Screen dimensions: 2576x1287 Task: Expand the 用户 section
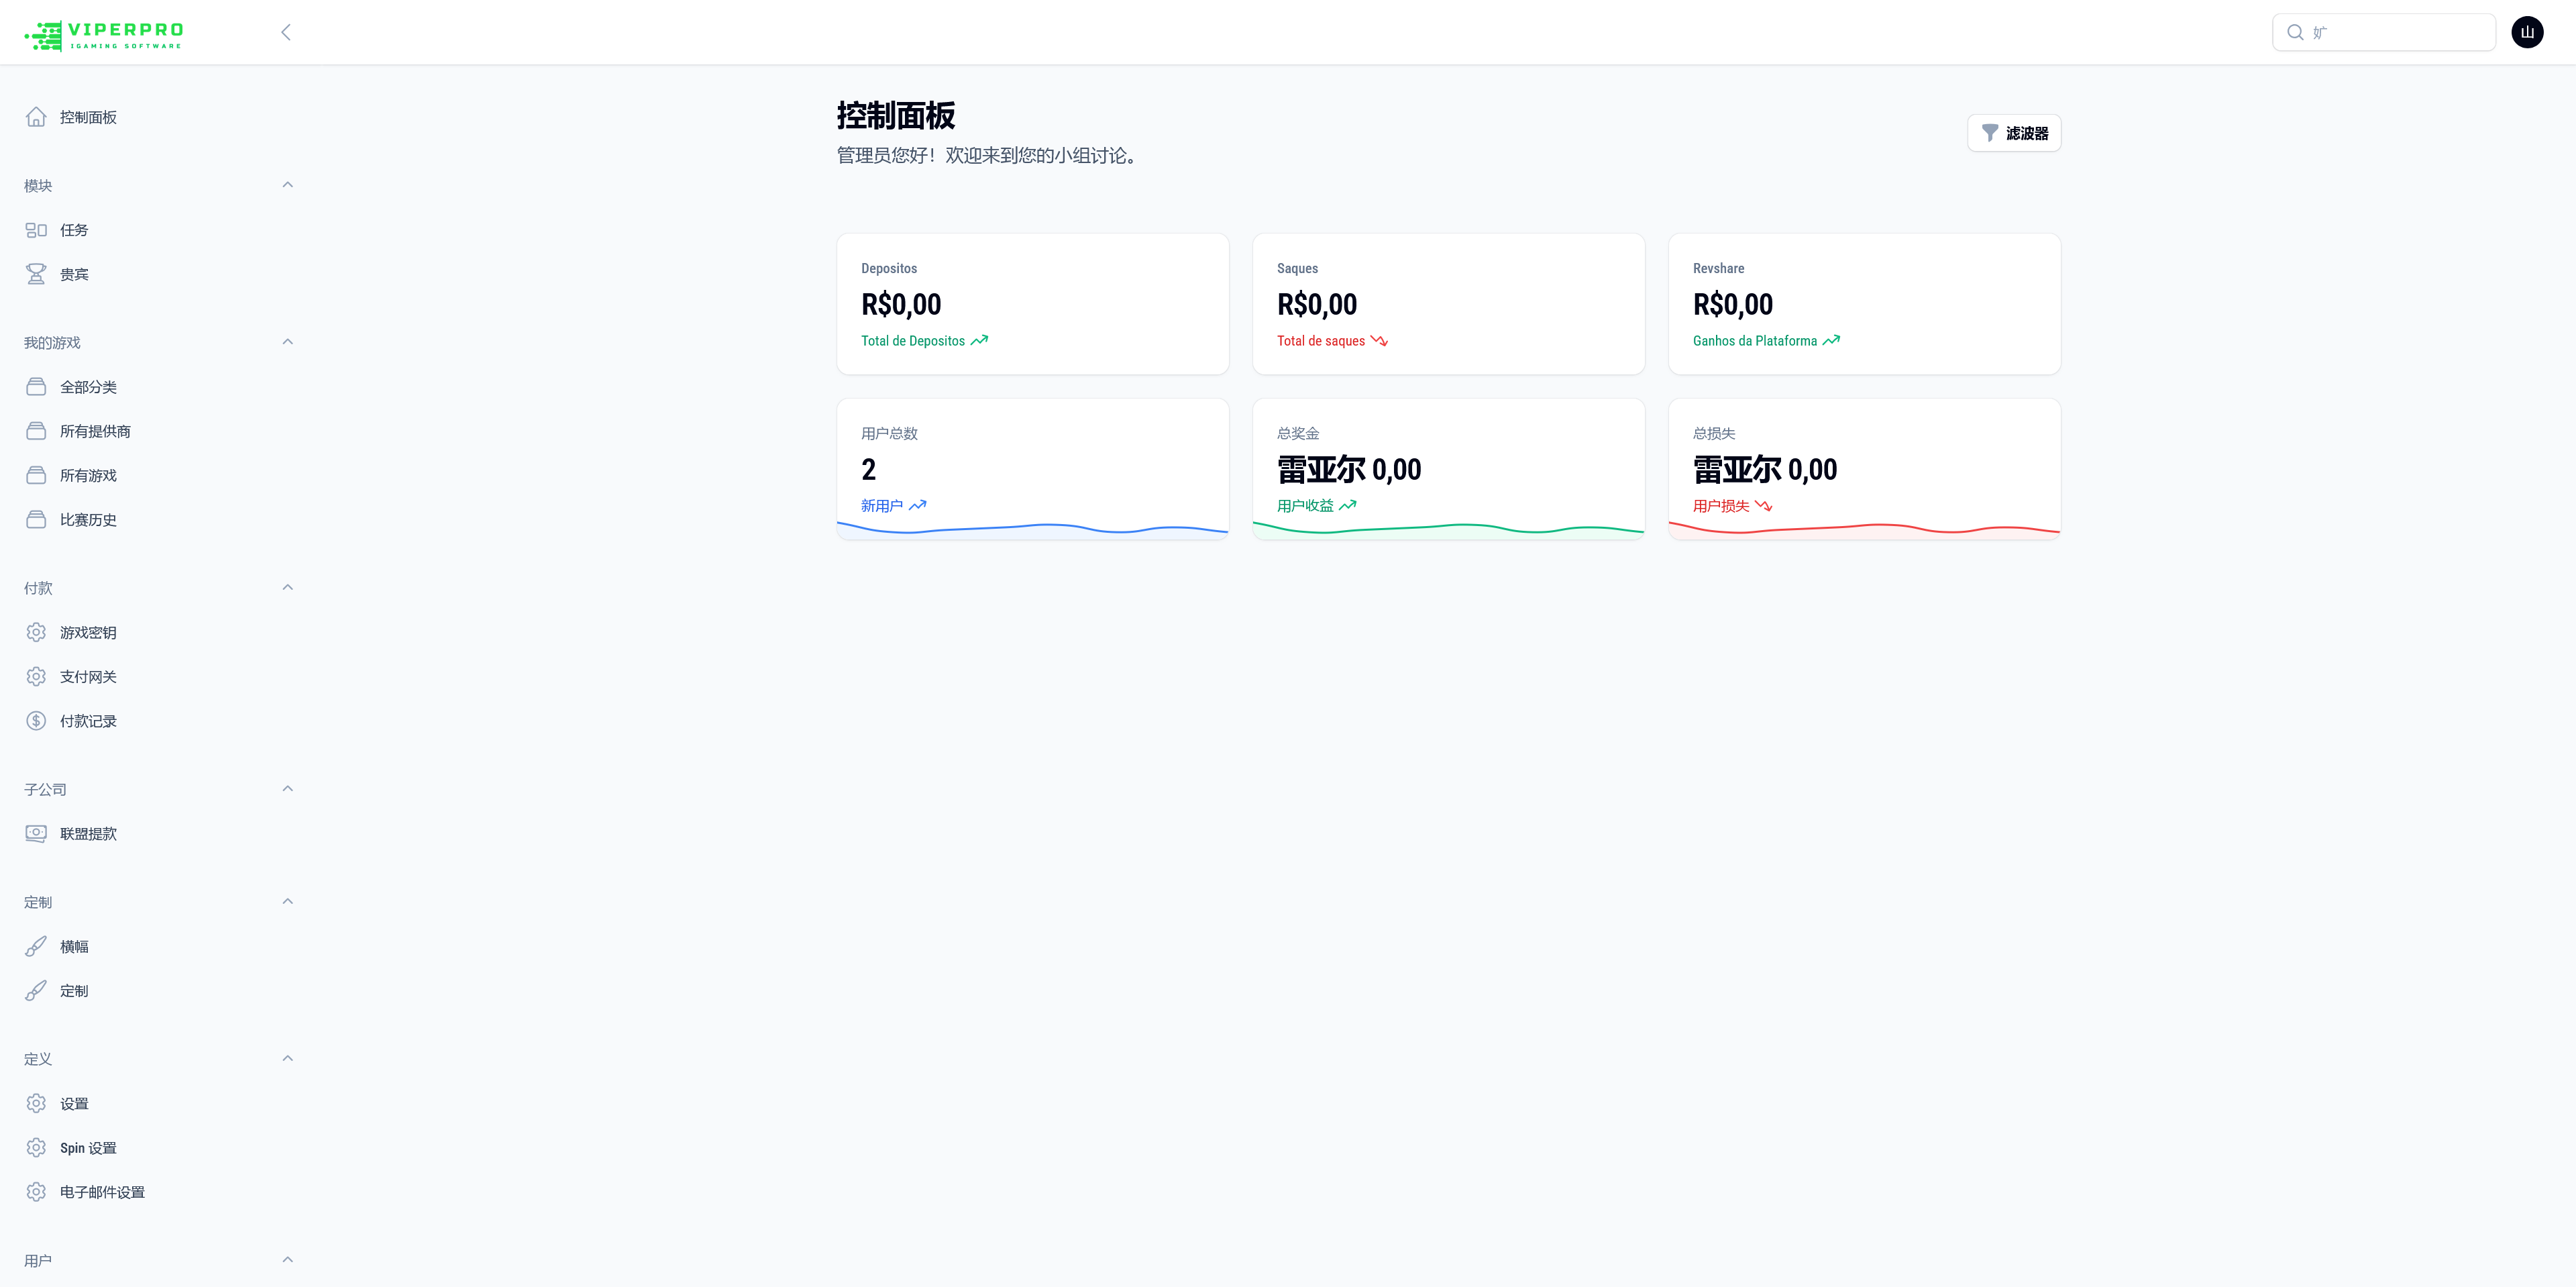coord(288,1259)
